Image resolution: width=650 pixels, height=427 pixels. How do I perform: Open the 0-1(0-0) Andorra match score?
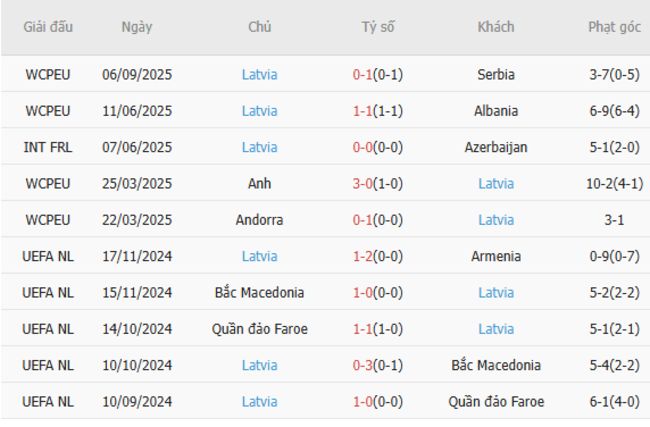point(377,220)
